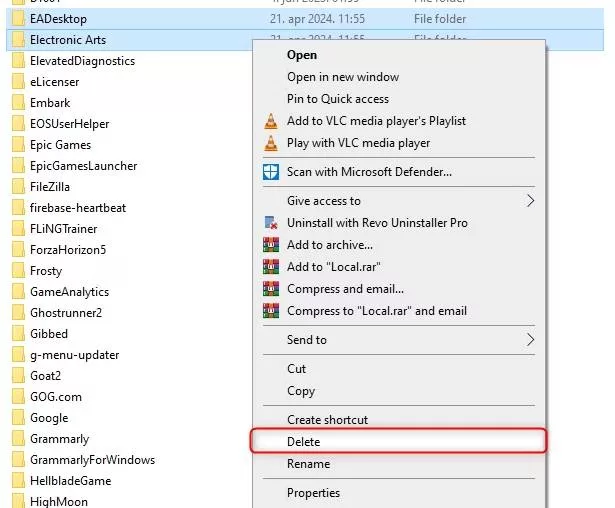Click the FLiNGTrainer folder icon
The width and height of the screenshot is (615, 508).
click(x=18, y=229)
